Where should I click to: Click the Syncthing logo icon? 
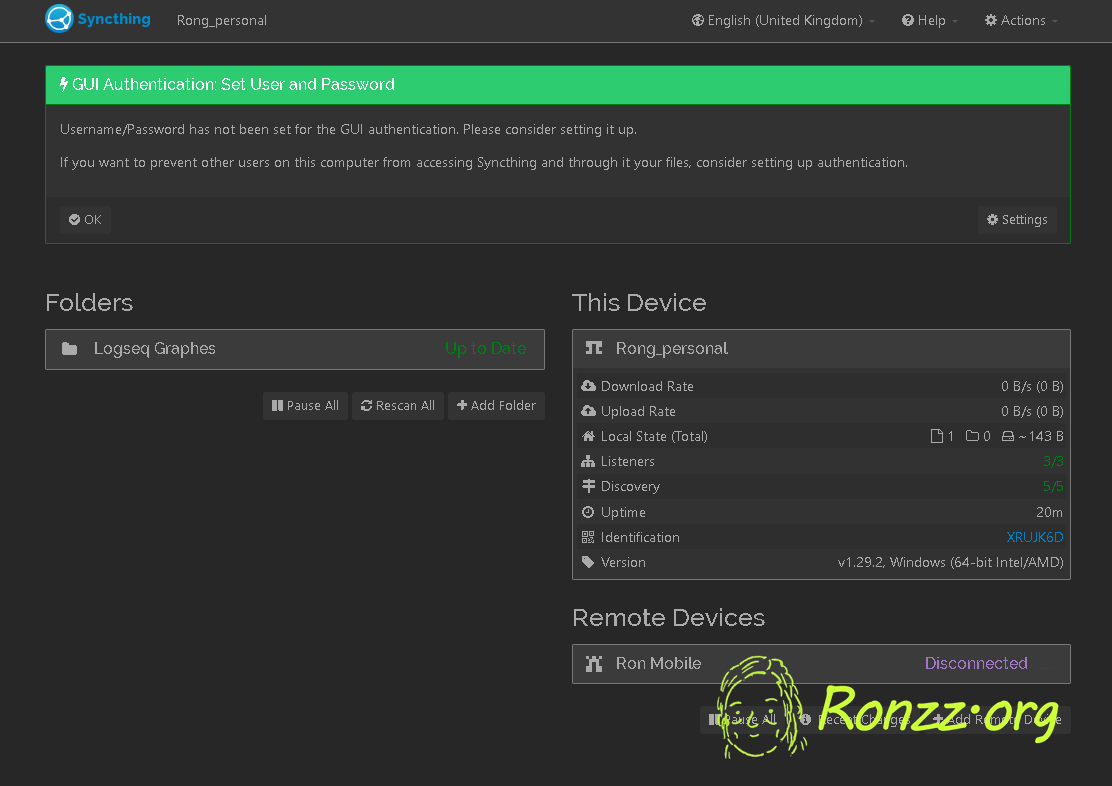[59, 19]
